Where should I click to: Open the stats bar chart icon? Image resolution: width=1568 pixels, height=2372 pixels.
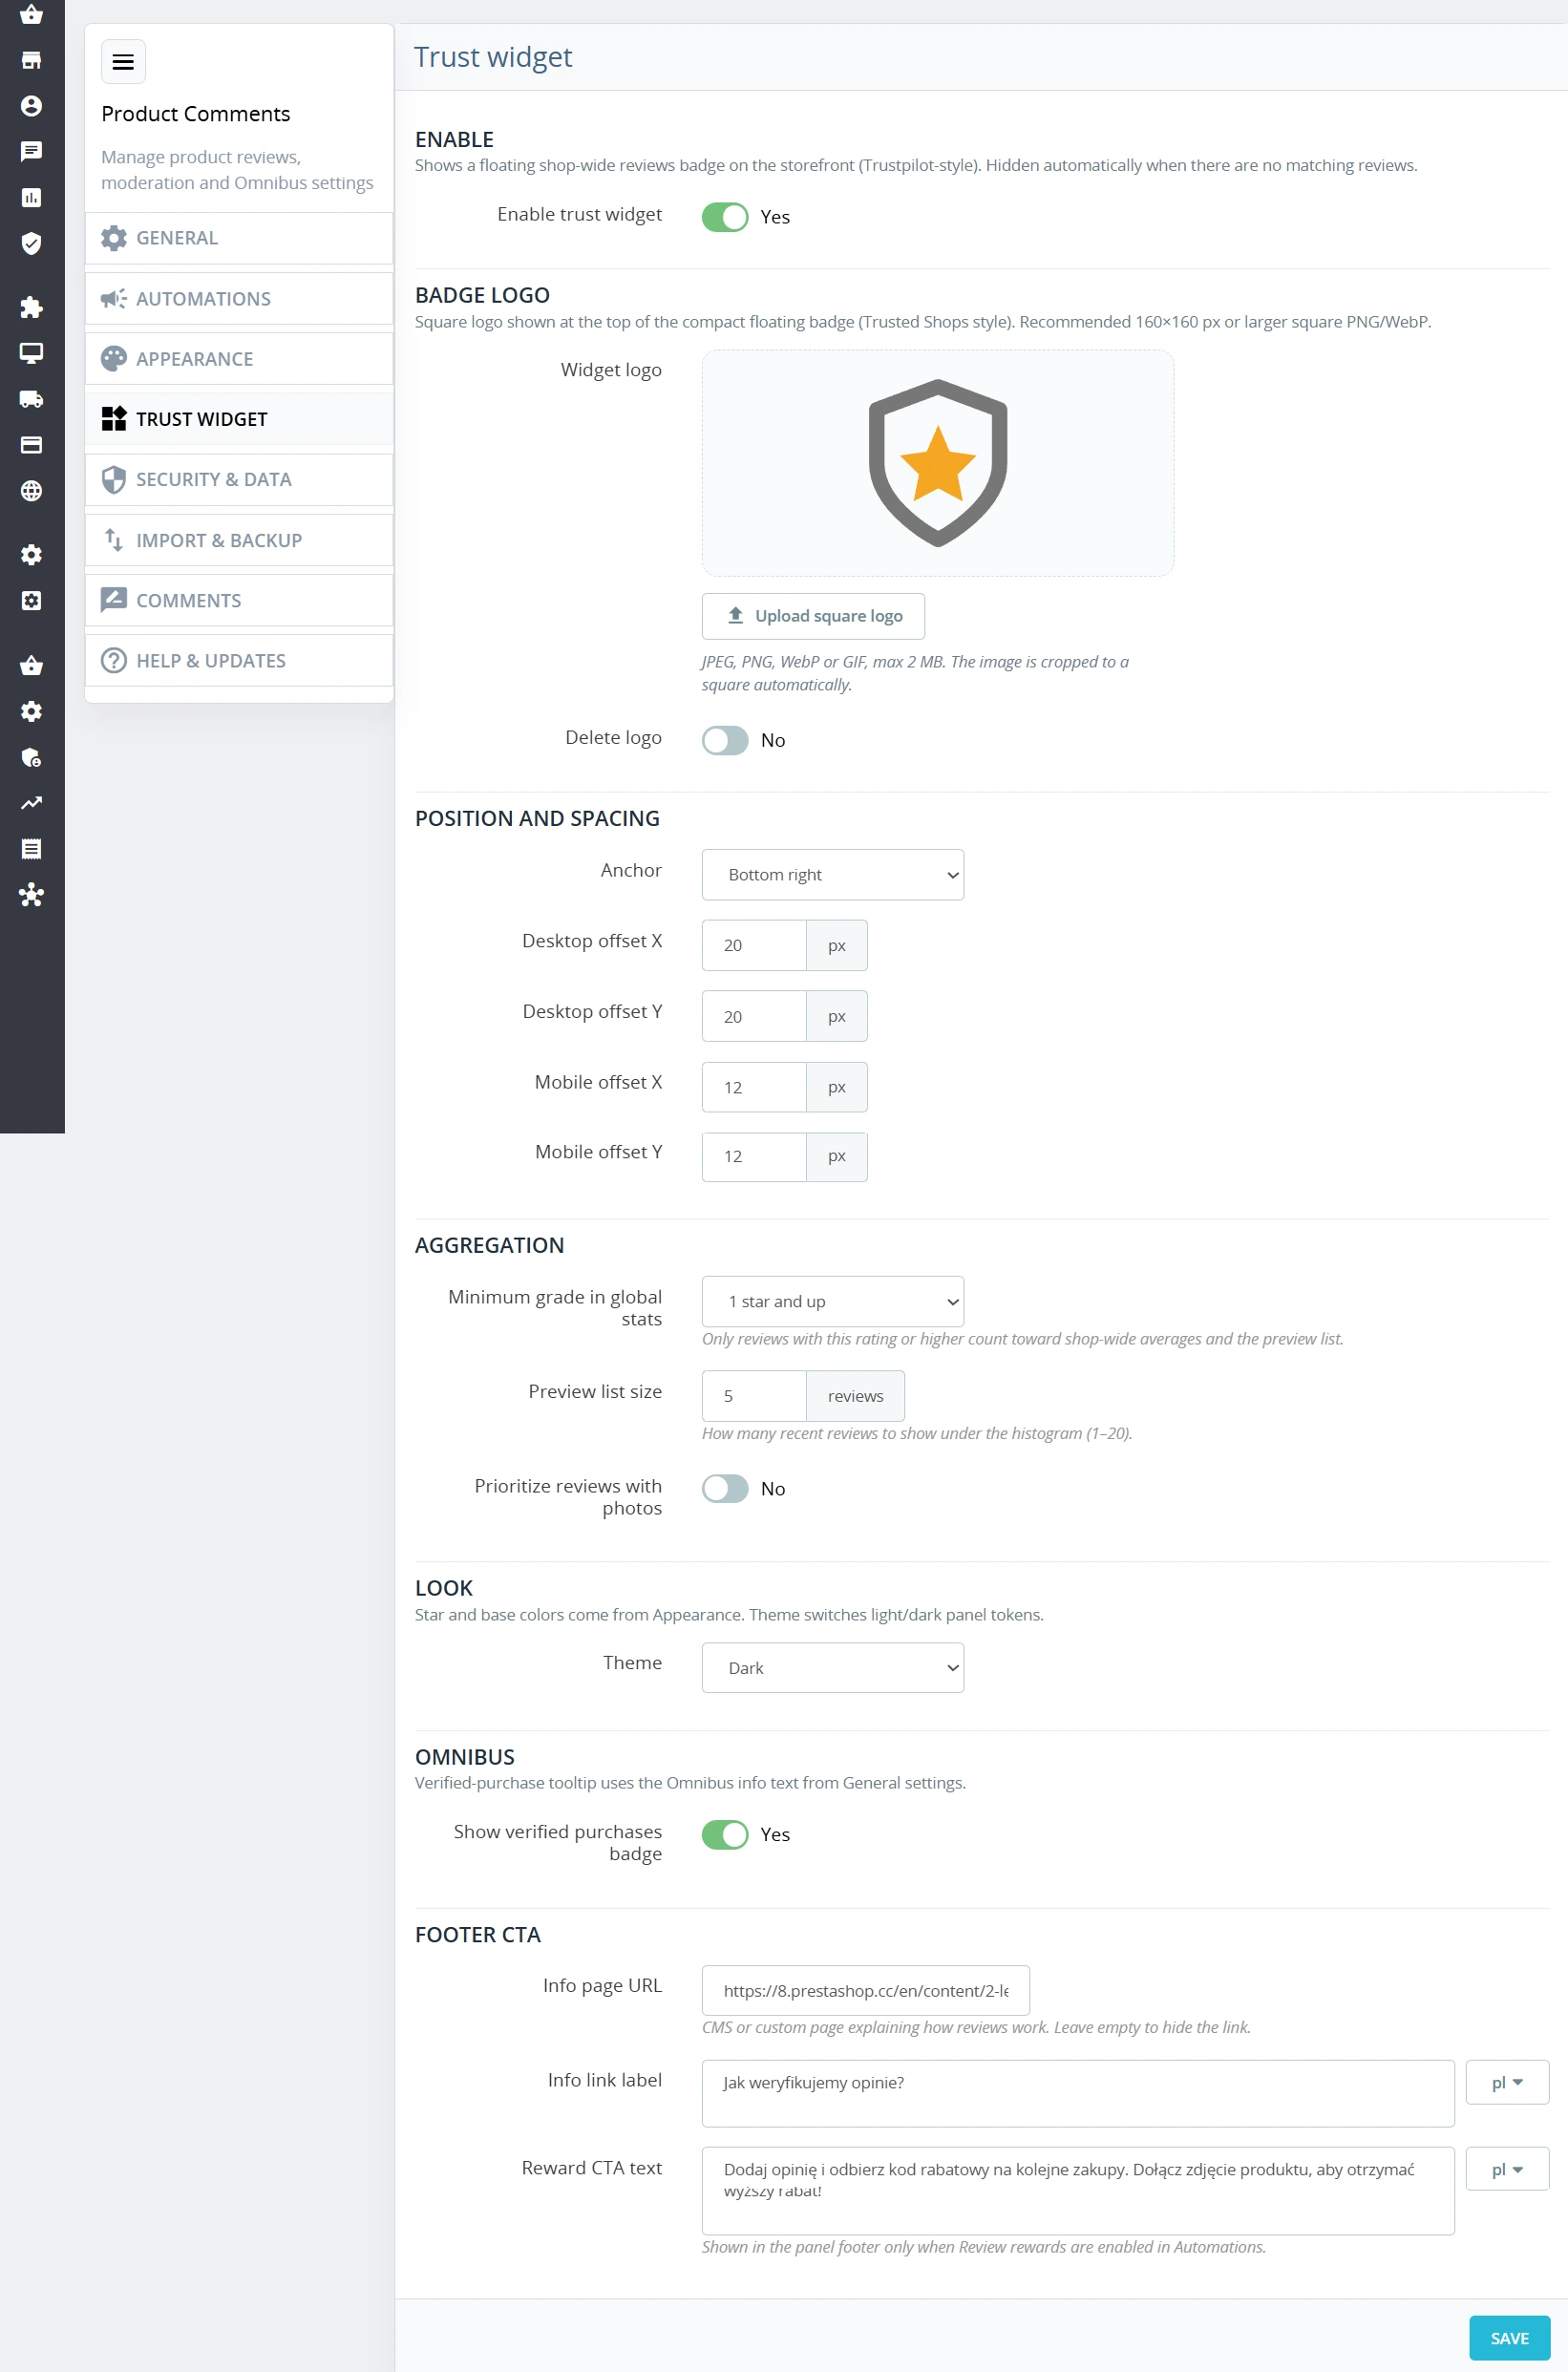(31, 198)
